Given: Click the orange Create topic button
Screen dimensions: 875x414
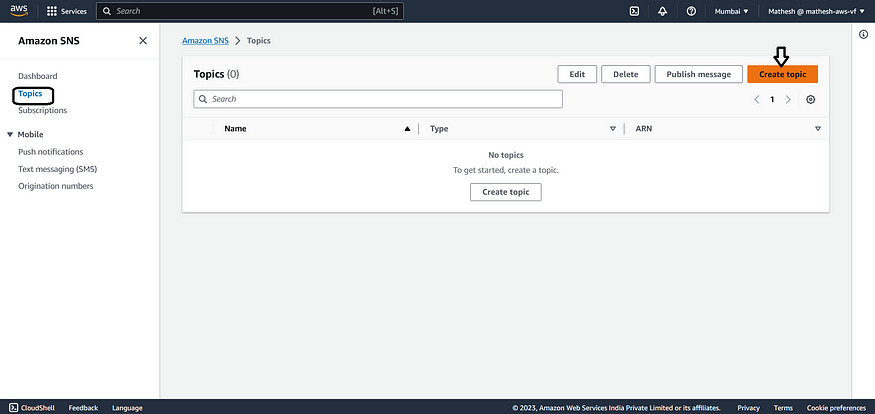Looking at the screenshot, I should 782,74.
